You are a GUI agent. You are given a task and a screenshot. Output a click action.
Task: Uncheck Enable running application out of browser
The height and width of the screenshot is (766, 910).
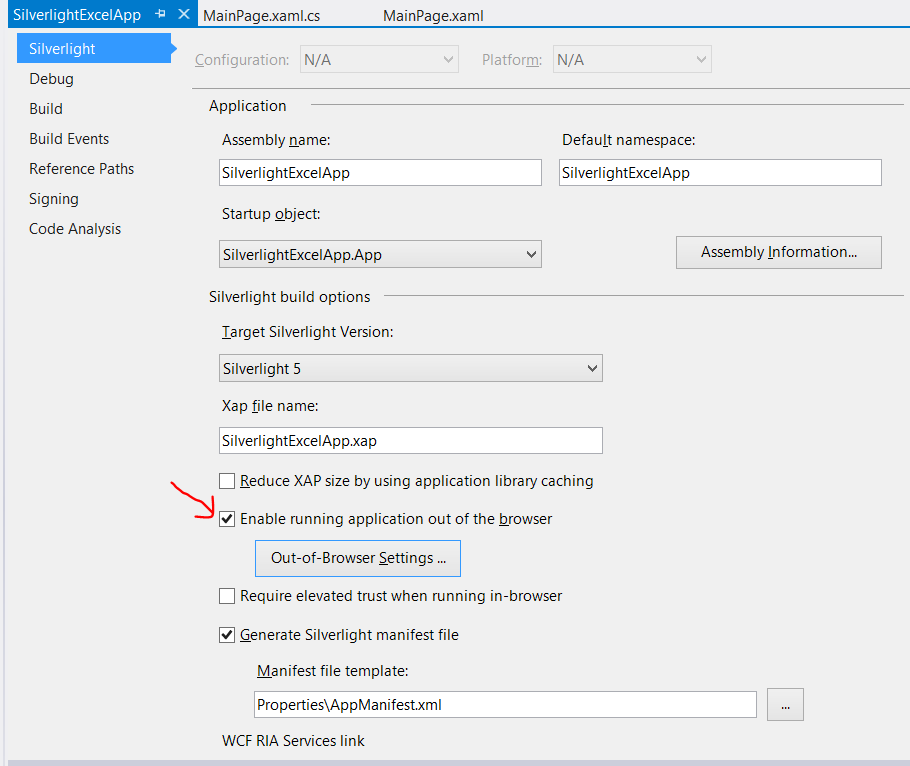point(227,519)
